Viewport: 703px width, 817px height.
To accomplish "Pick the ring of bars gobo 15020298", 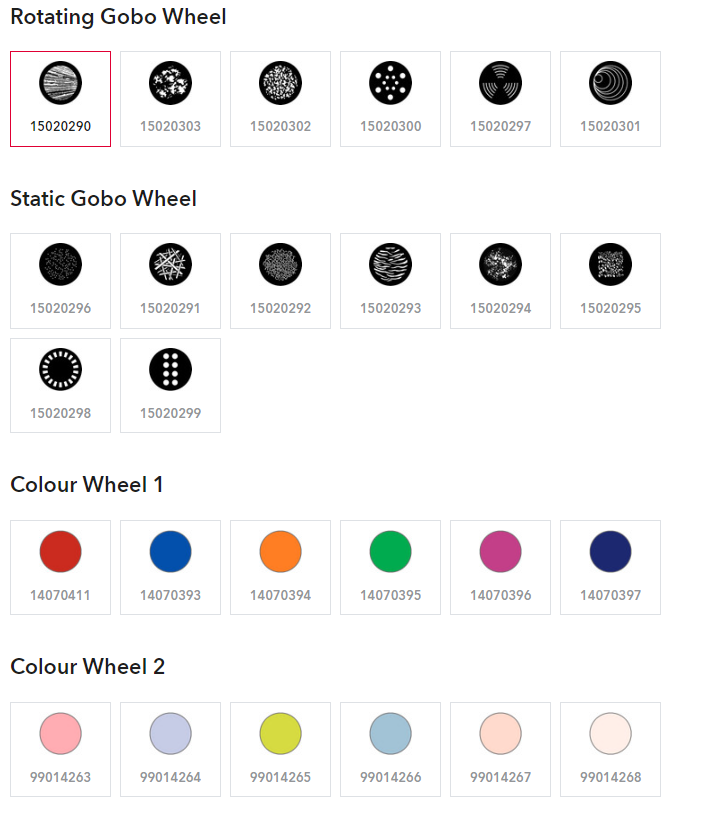I will [60, 386].
